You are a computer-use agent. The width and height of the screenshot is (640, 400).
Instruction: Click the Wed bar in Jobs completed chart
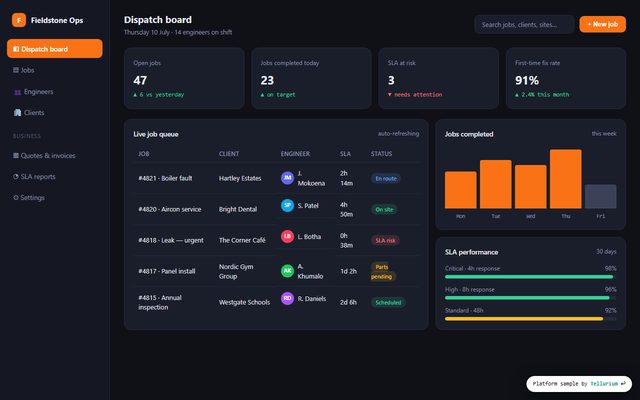click(531, 187)
